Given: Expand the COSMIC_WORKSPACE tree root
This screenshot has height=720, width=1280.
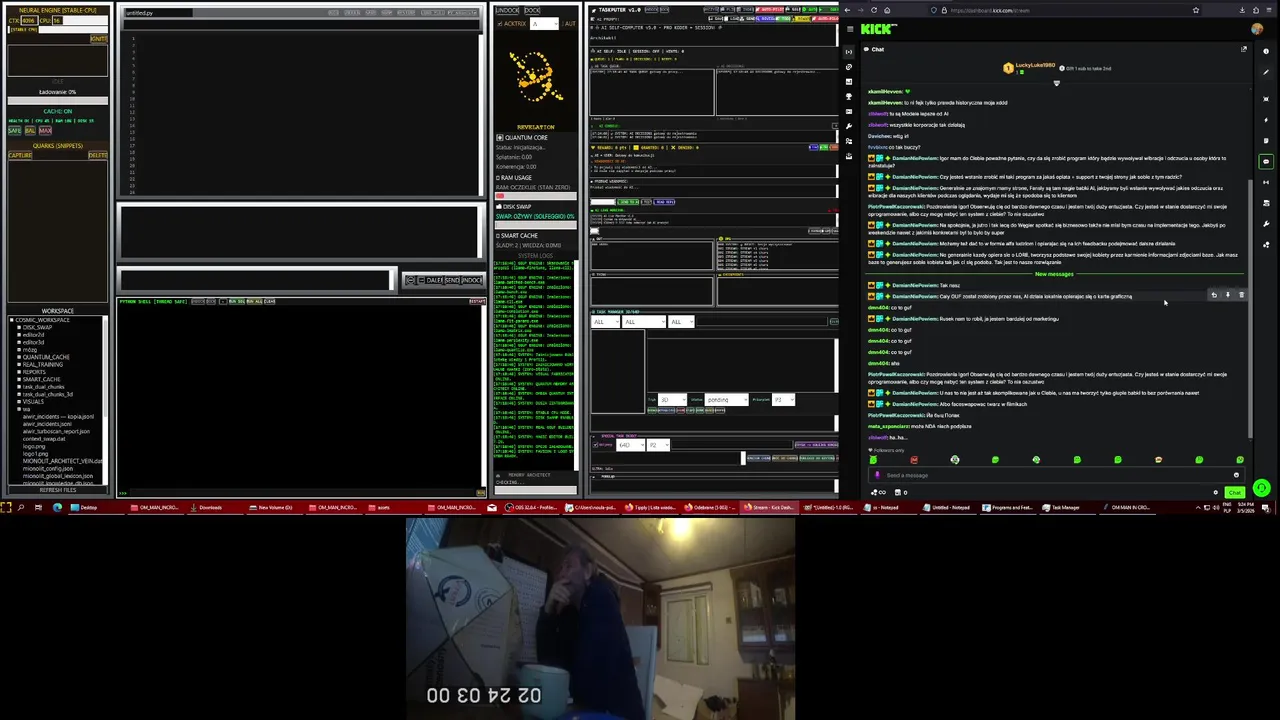Looking at the screenshot, I should point(12,320).
